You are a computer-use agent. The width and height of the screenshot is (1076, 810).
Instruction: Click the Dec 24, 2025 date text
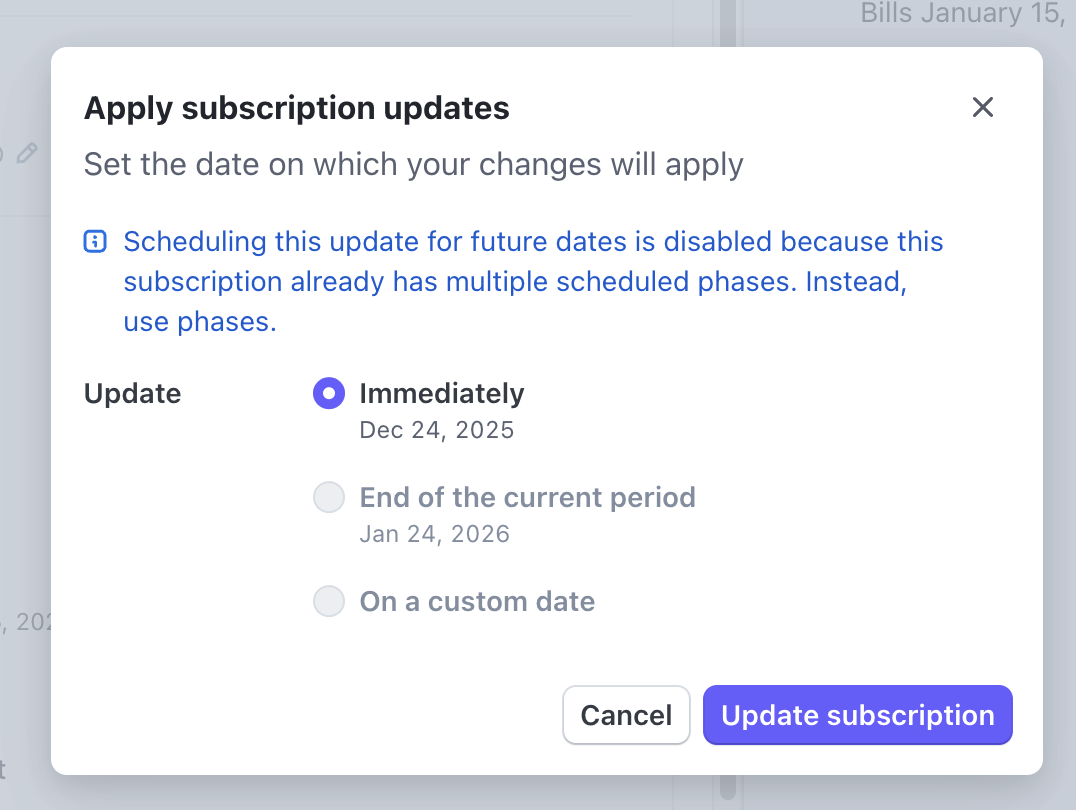[x=436, y=430]
